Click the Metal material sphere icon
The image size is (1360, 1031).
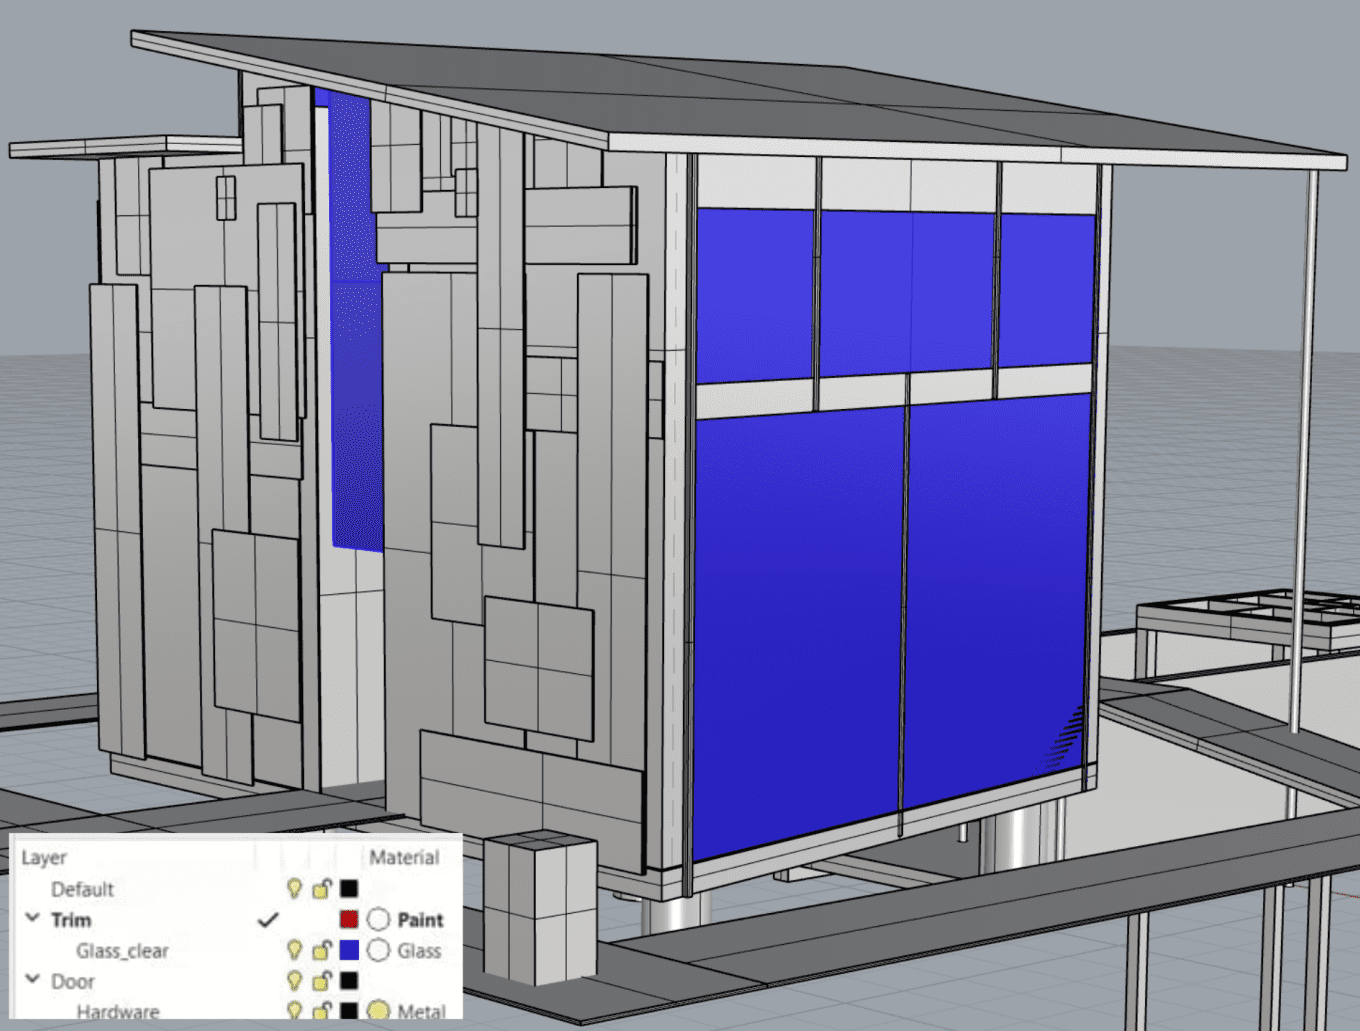click(x=378, y=1010)
